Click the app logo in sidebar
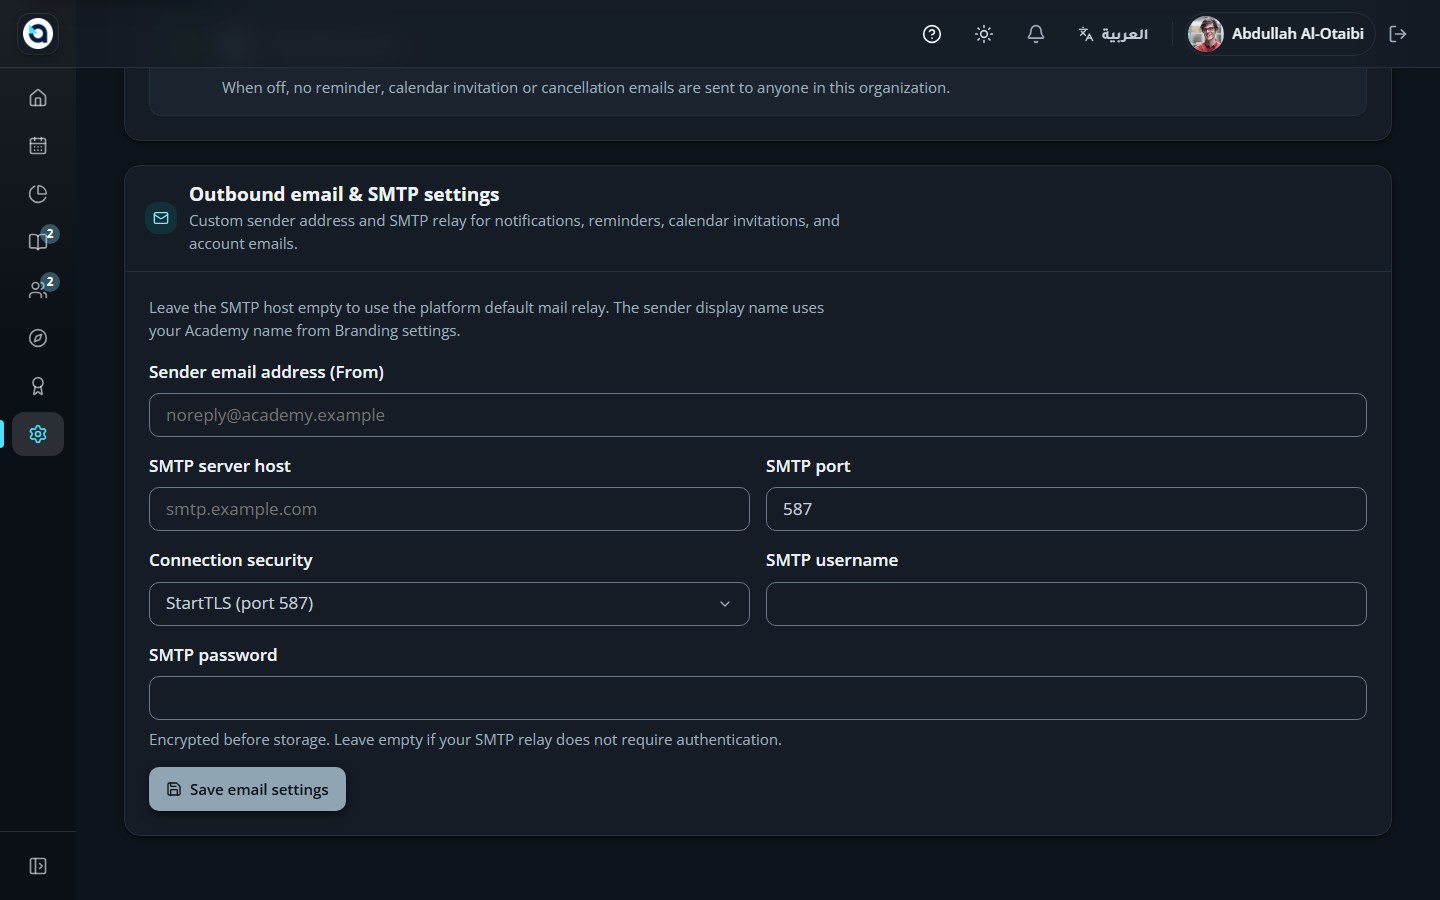1440x900 pixels. tap(38, 33)
